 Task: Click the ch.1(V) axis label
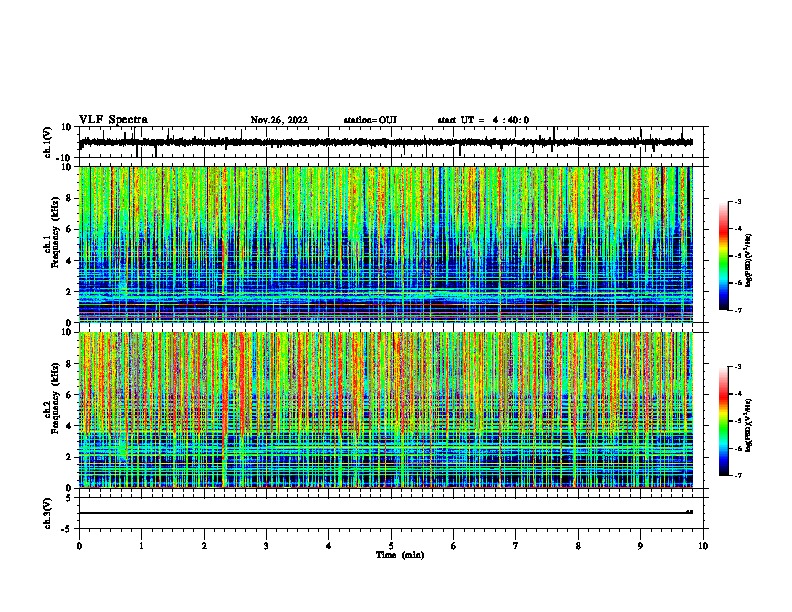48,142
